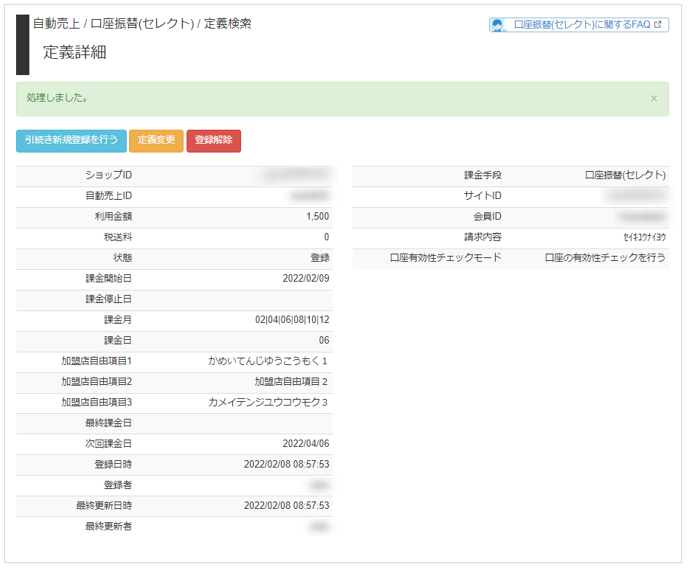Click the value カメイテンジユウコウモク３
This screenshot has height=572, width=694.
[x=268, y=402]
